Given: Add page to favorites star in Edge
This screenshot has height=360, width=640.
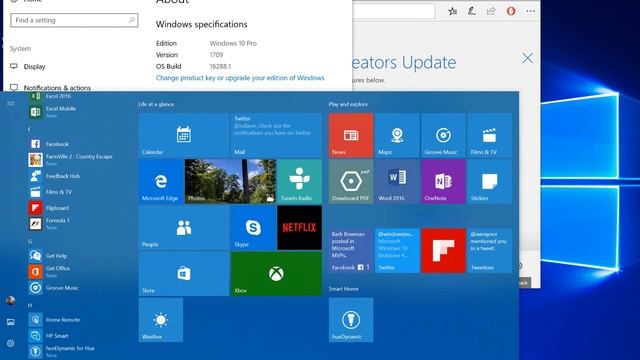Looking at the screenshot, I should (452, 11).
